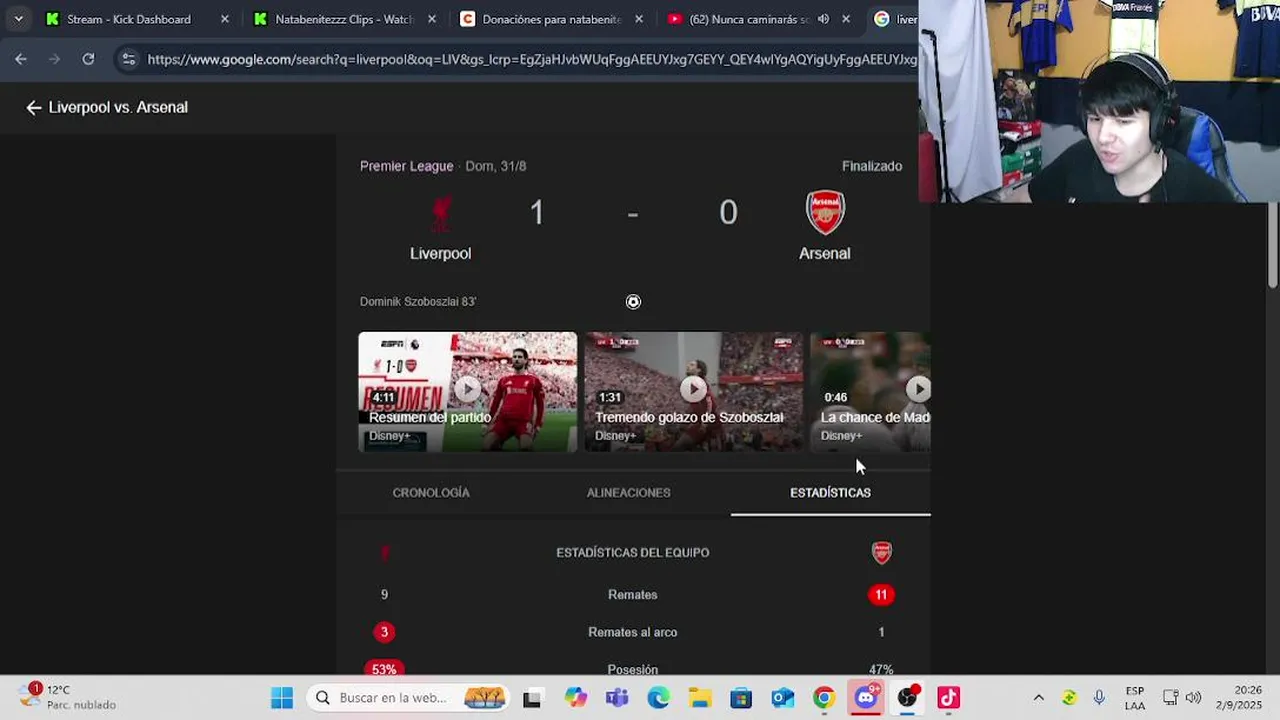Open the Windows Start menu

pyautogui.click(x=282, y=698)
